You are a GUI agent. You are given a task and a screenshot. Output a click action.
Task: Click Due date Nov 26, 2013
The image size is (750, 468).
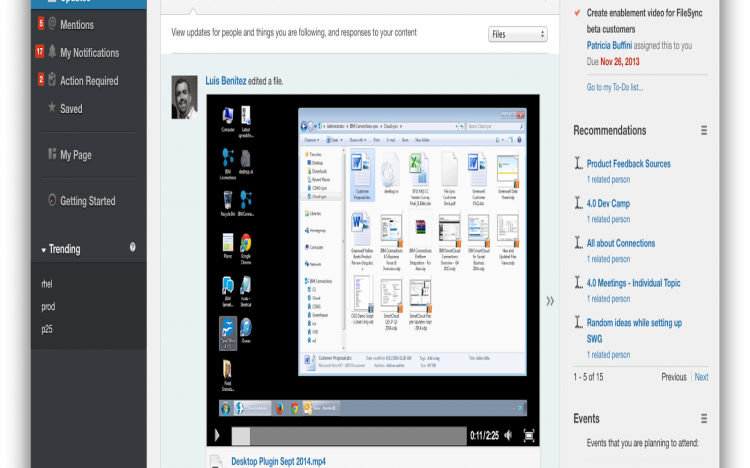coord(620,62)
